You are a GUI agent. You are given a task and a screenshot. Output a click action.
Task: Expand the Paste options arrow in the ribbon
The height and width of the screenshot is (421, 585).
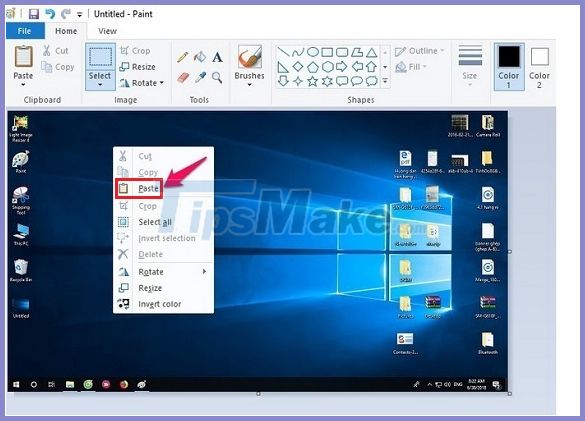23,85
